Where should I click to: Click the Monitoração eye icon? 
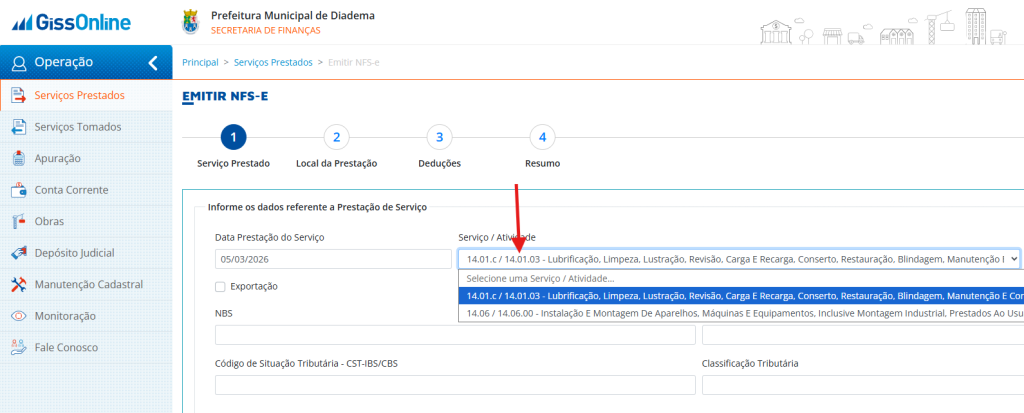pos(17,316)
